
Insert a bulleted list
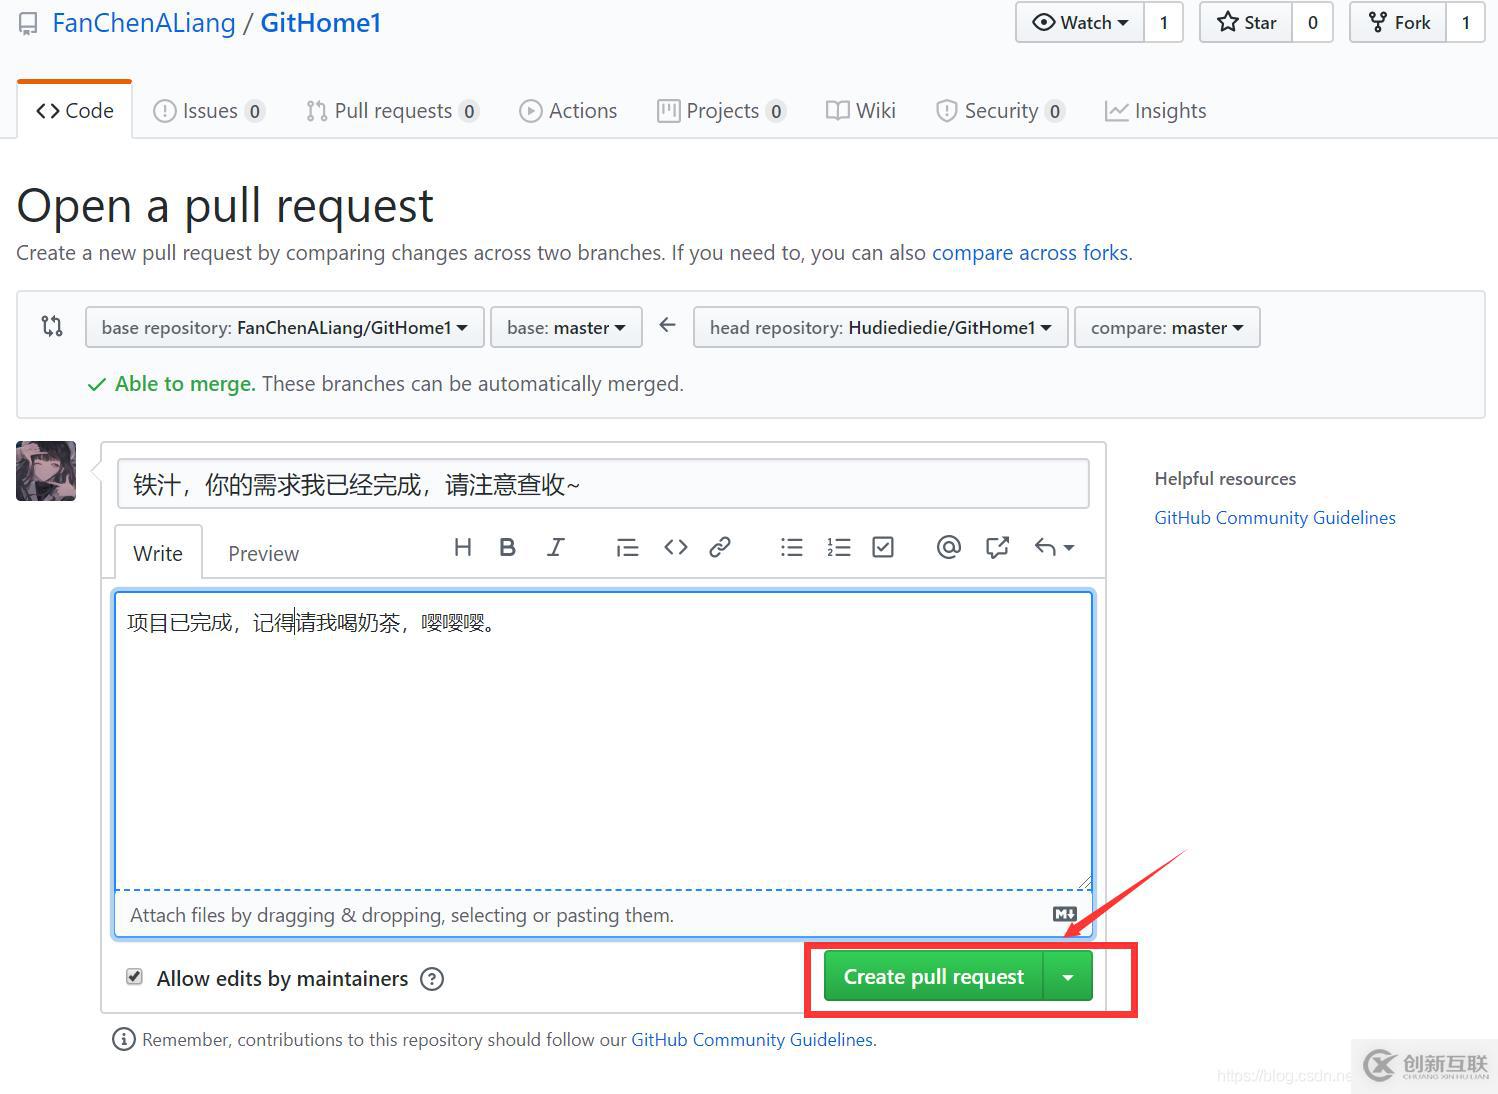791,547
